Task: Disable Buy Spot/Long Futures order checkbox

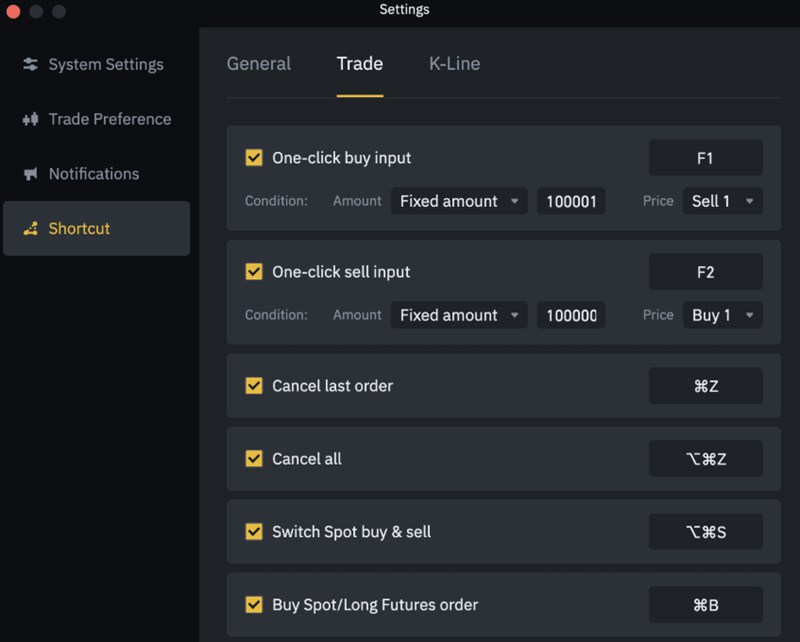Action: (x=254, y=605)
